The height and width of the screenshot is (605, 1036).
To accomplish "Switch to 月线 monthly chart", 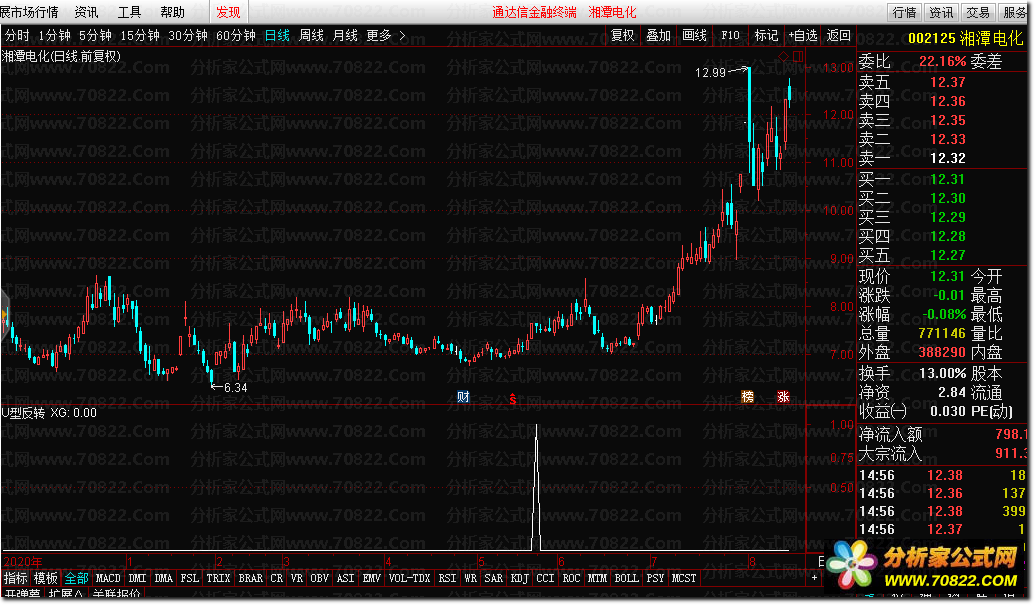I will click(345, 36).
